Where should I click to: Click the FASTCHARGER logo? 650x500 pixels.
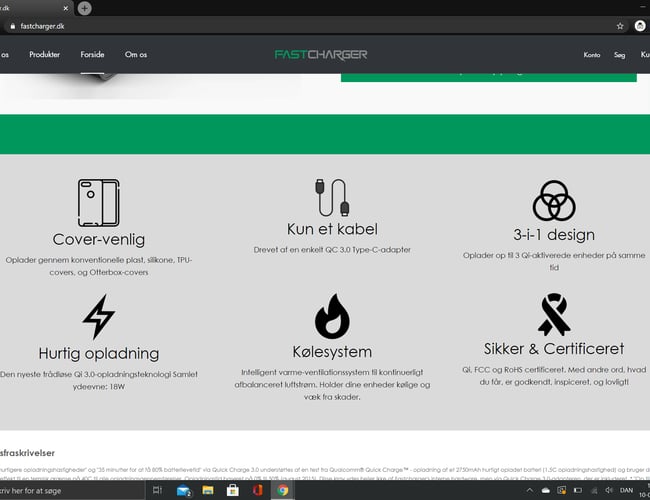(x=321, y=54)
